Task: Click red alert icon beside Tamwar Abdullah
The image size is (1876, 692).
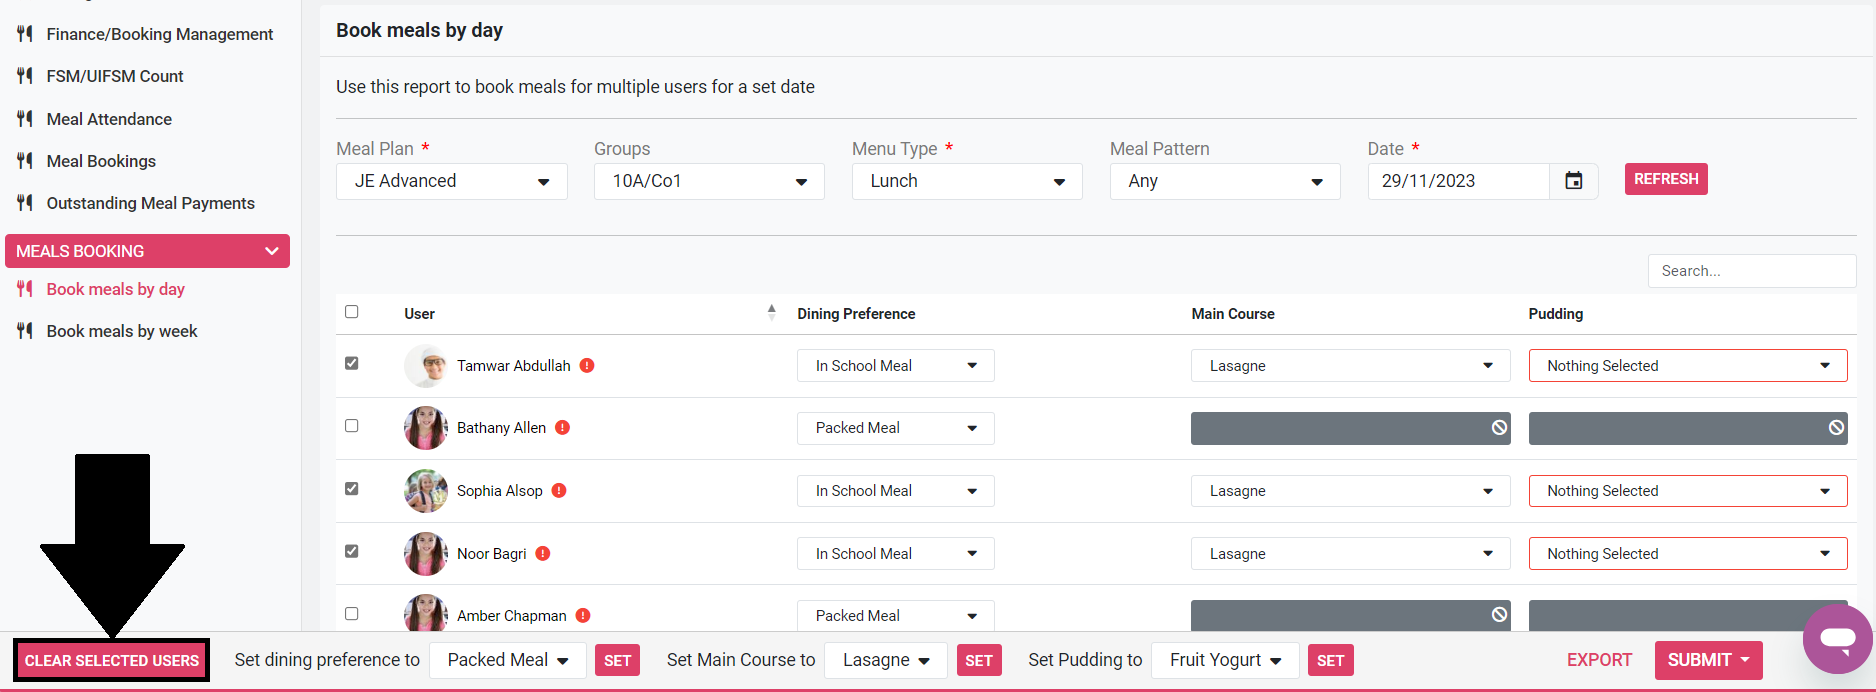Action: point(587,366)
